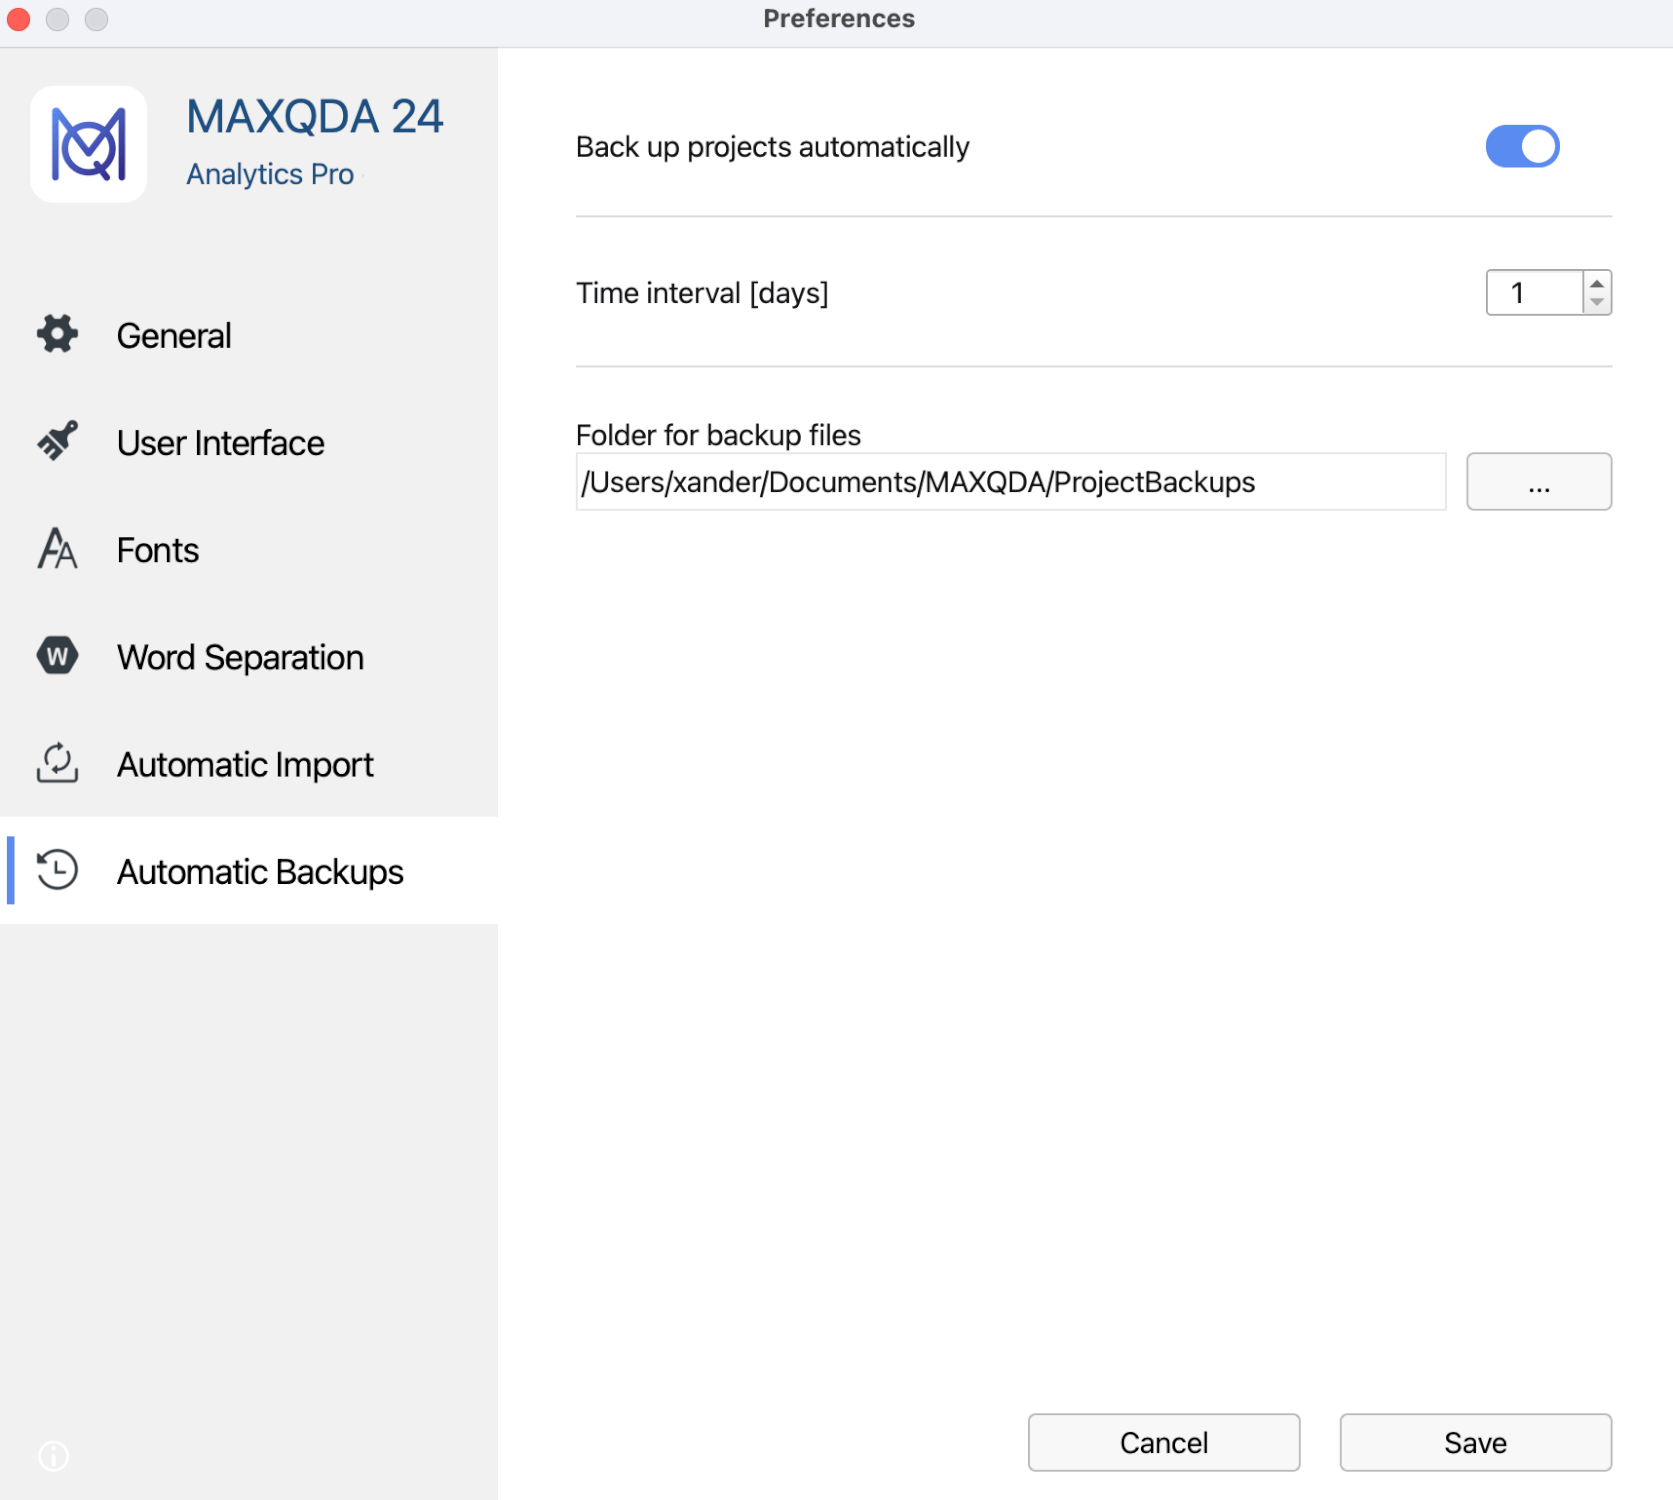Select the User Interface paintbrush icon
Image resolution: width=1673 pixels, height=1500 pixels.
point(57,441)
